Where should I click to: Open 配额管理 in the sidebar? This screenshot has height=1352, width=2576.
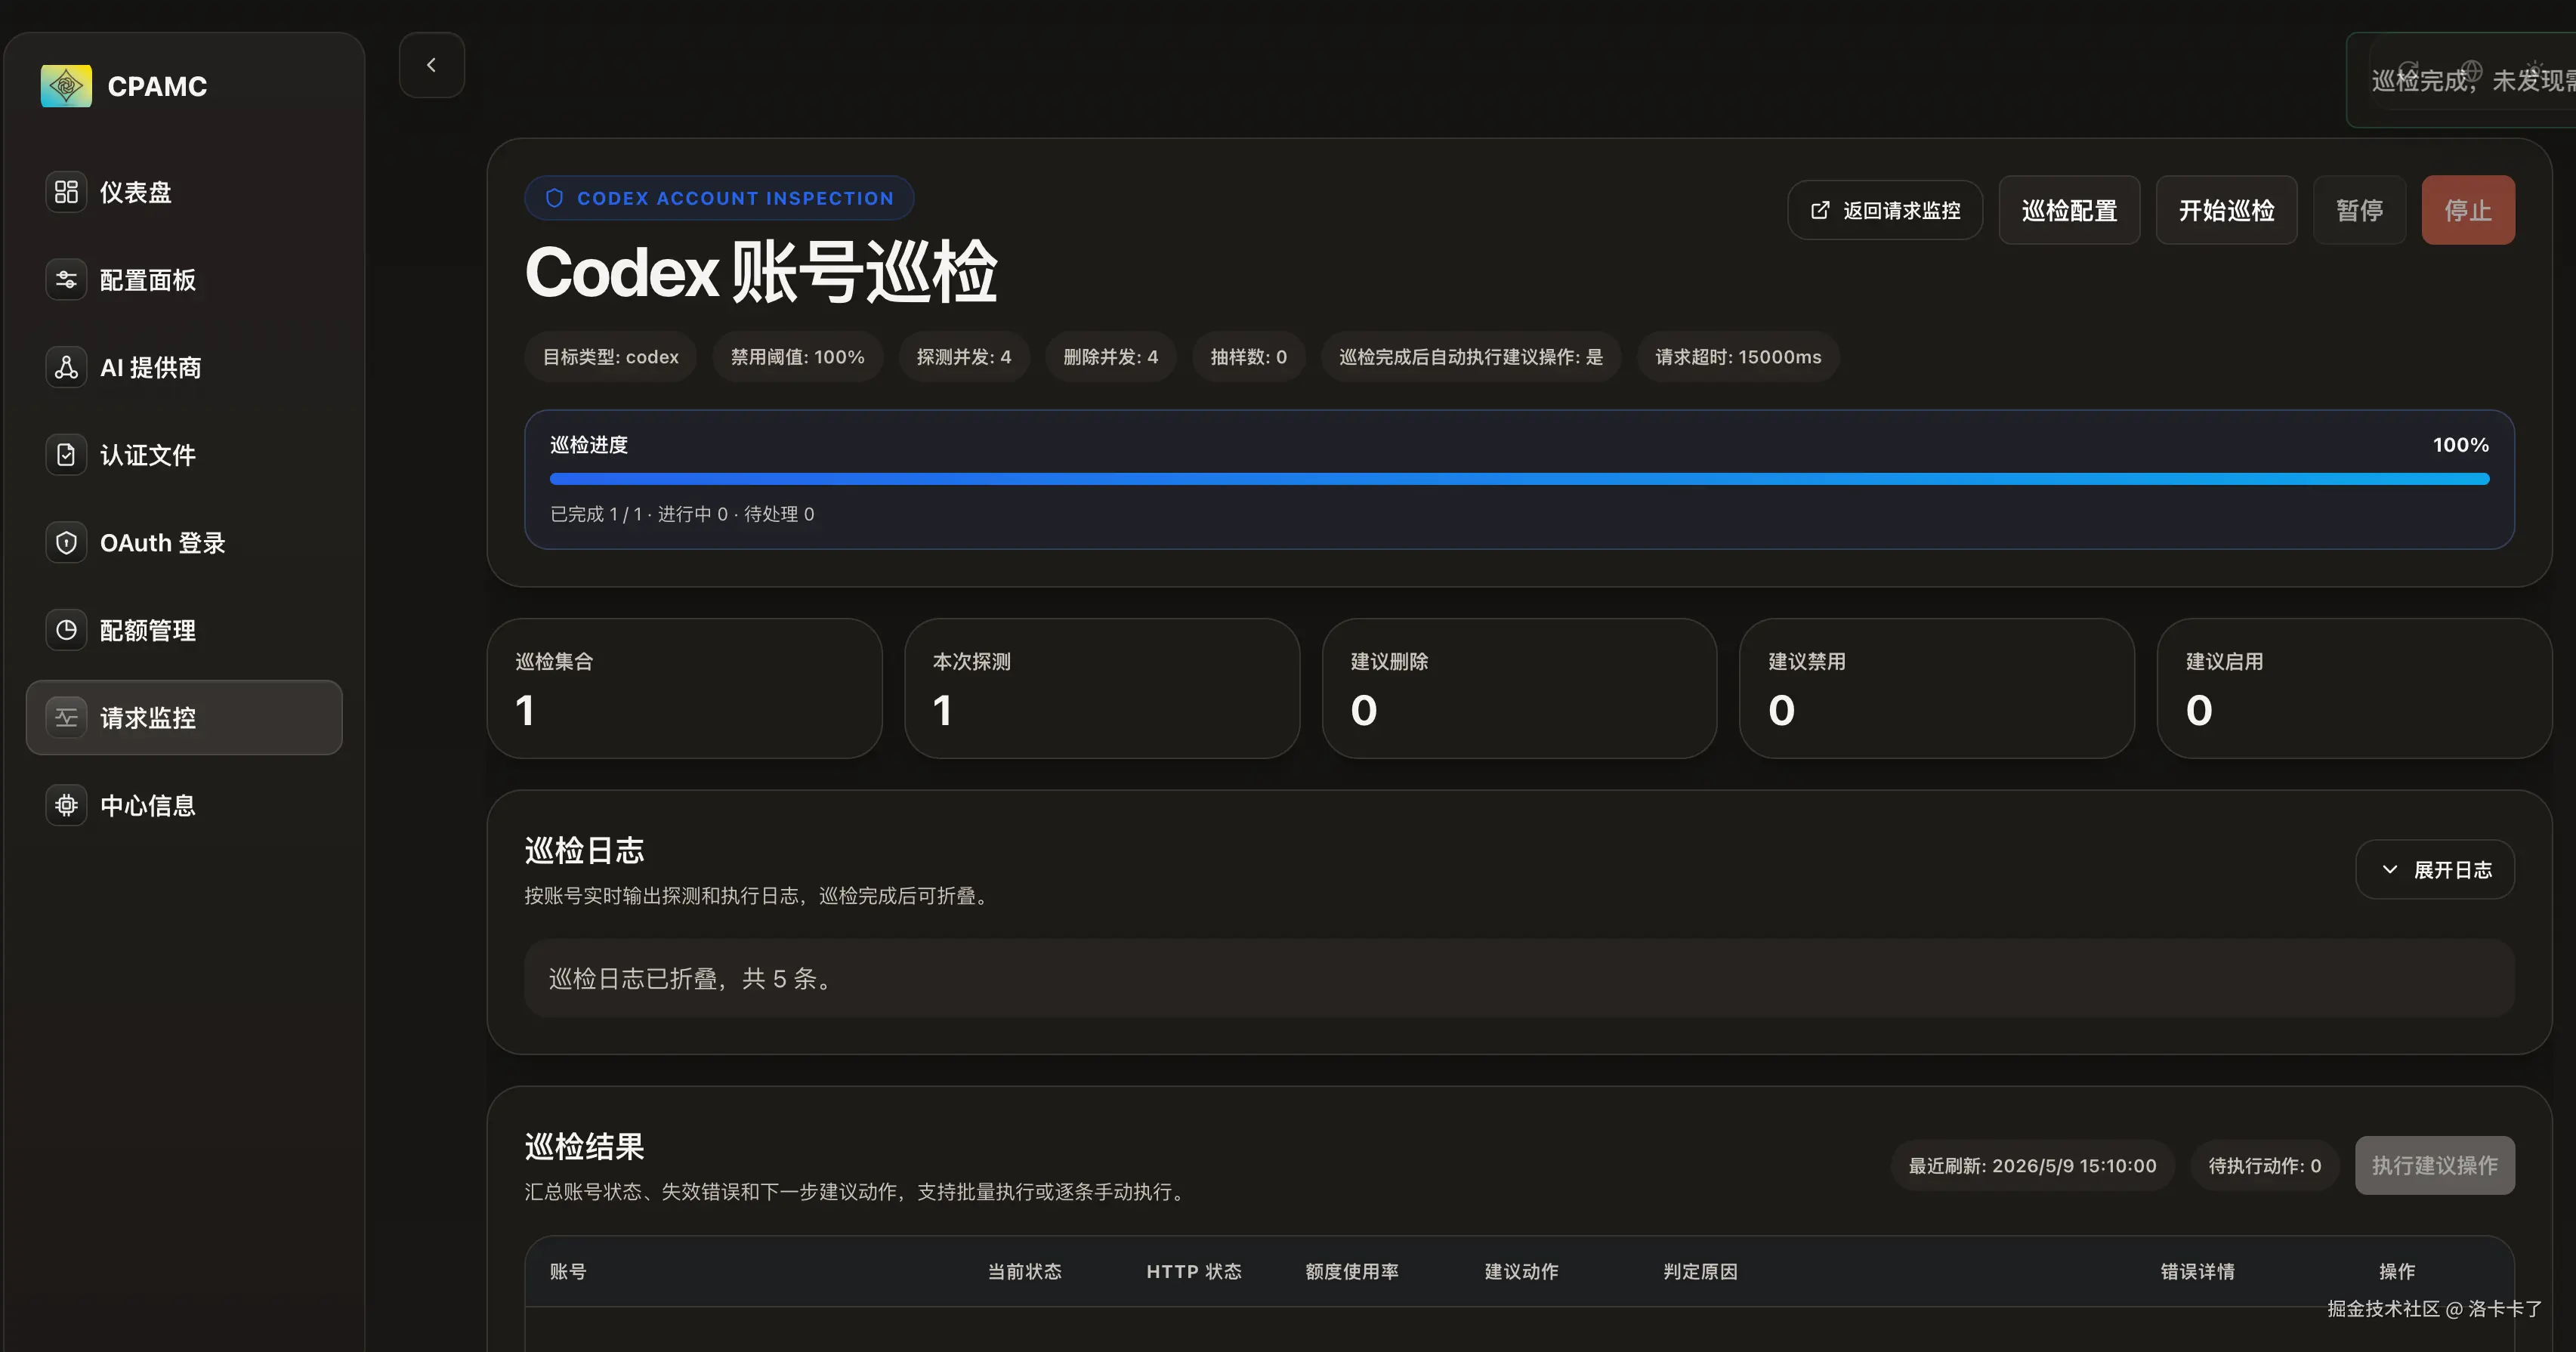184,630
